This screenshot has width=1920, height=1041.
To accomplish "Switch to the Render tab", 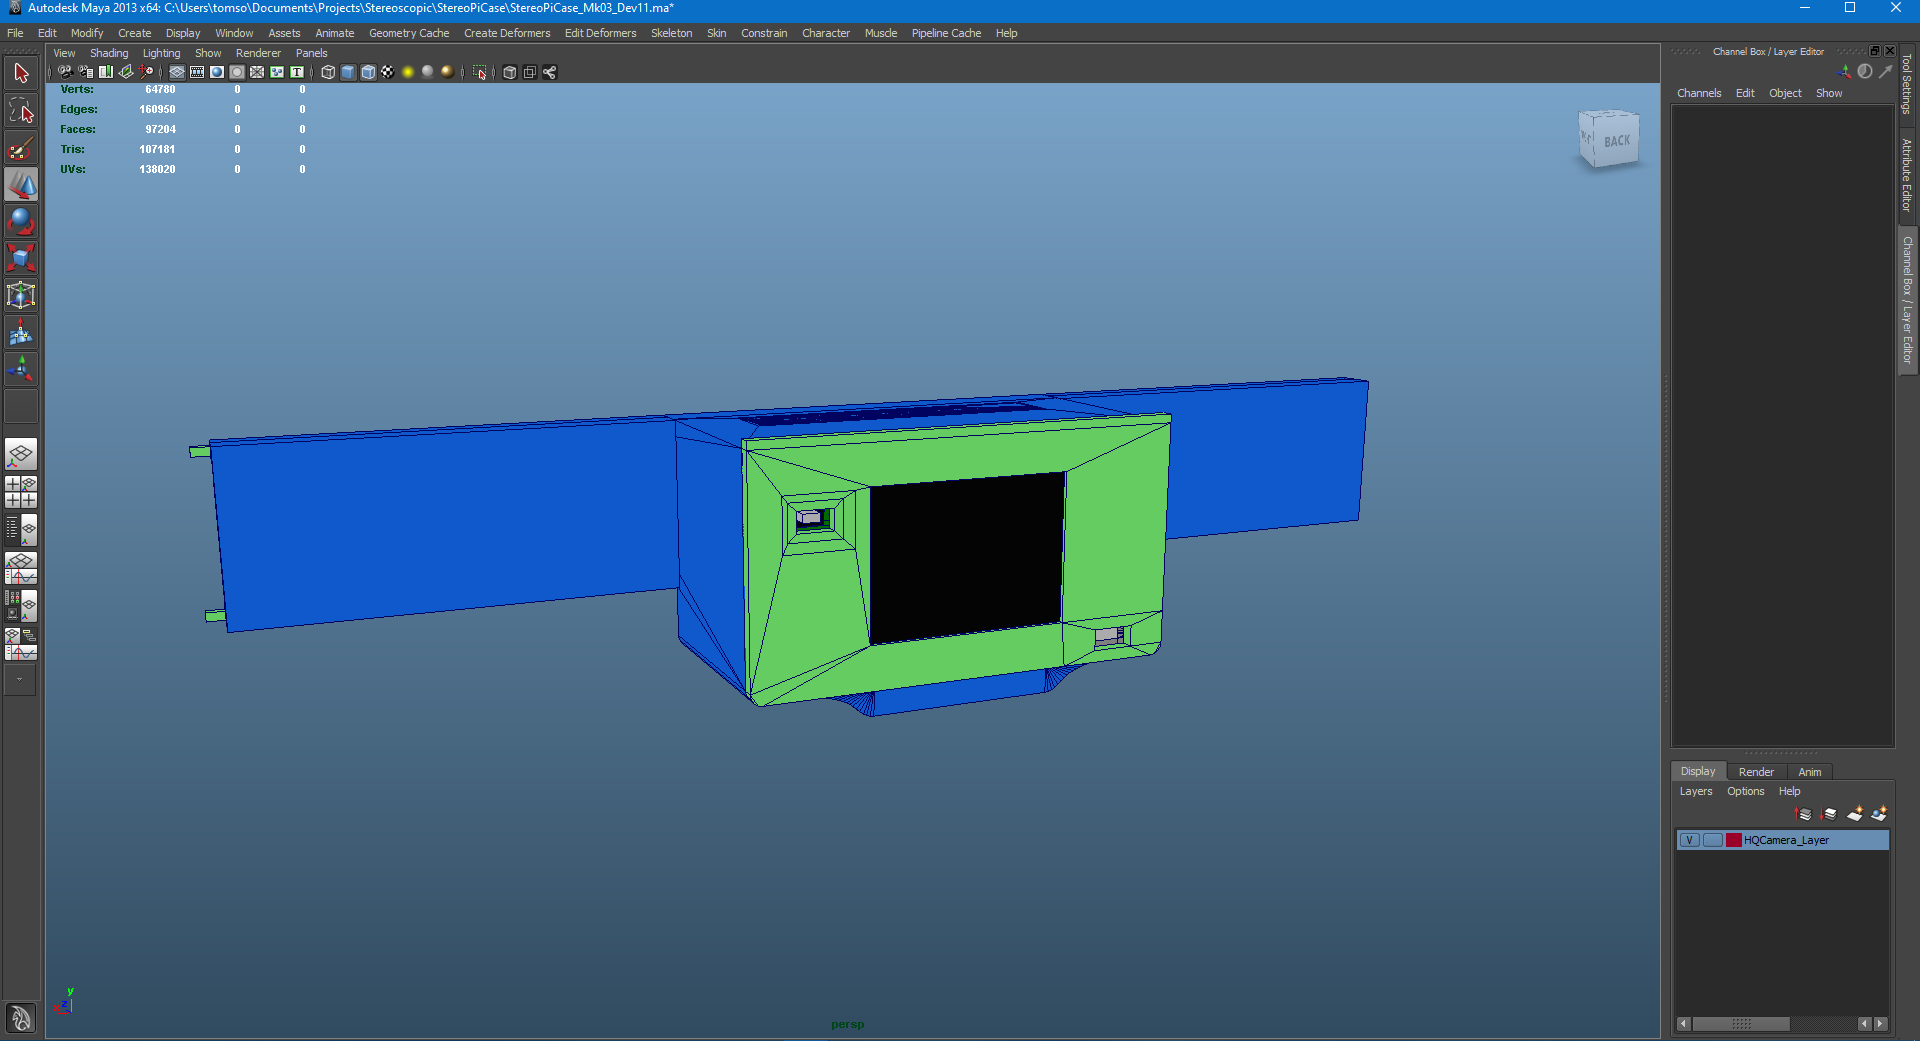I will 1757,771.
